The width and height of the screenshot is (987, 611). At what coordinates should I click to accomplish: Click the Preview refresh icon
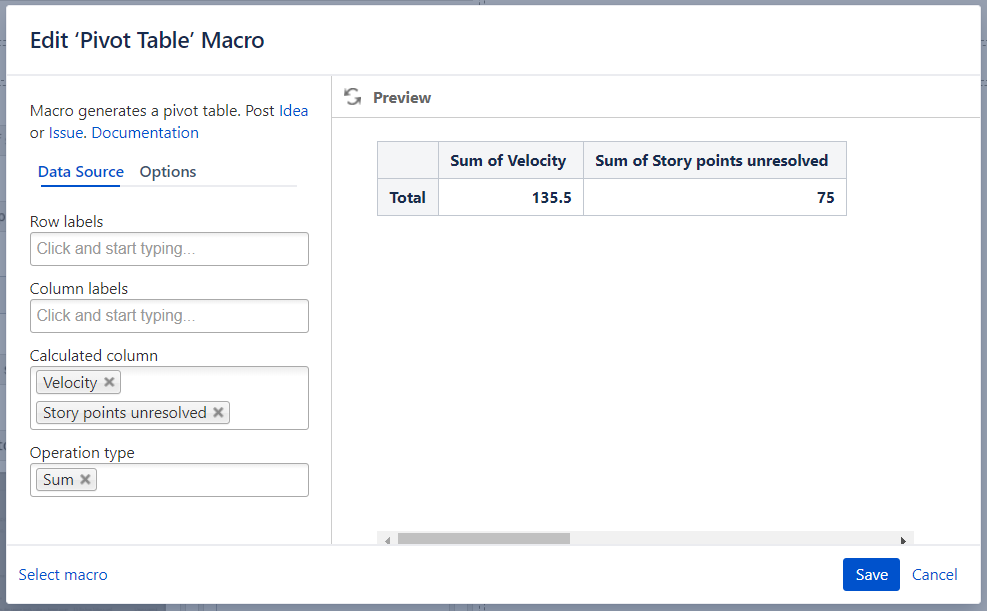tap(352, 97)
